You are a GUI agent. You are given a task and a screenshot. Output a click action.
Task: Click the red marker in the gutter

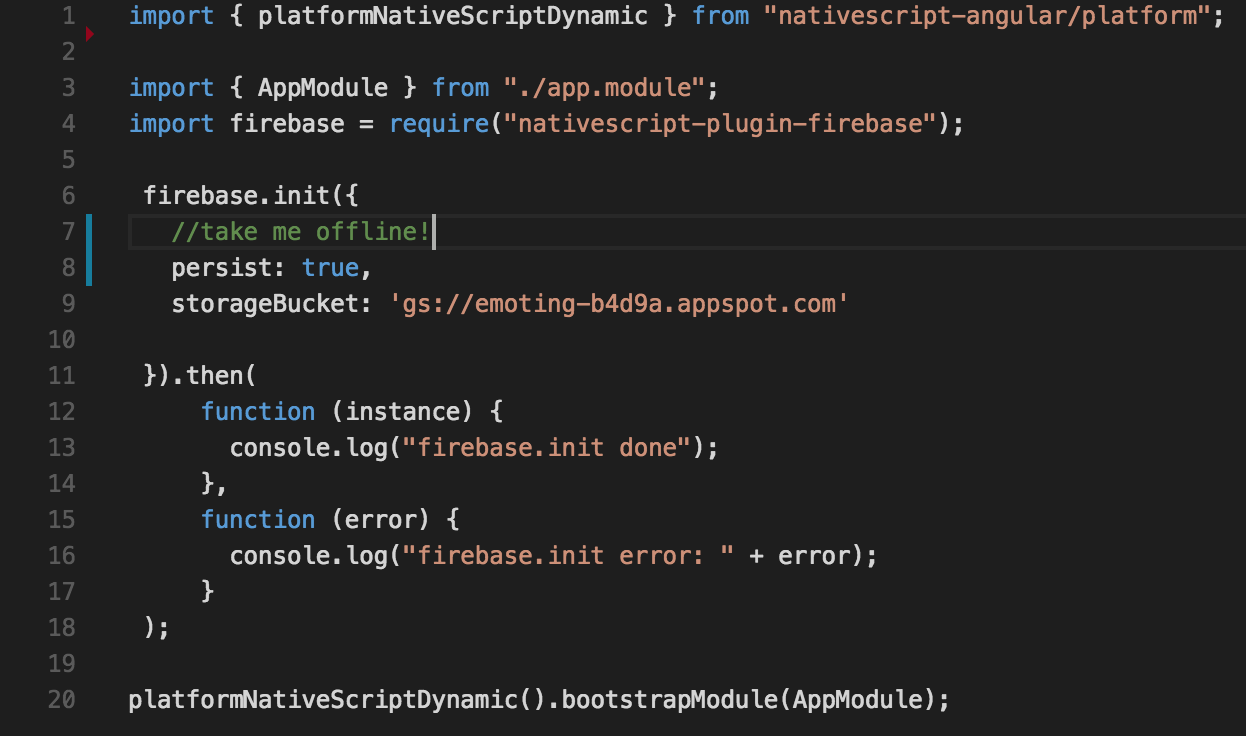pyautogui.click(x=89, y=35)
